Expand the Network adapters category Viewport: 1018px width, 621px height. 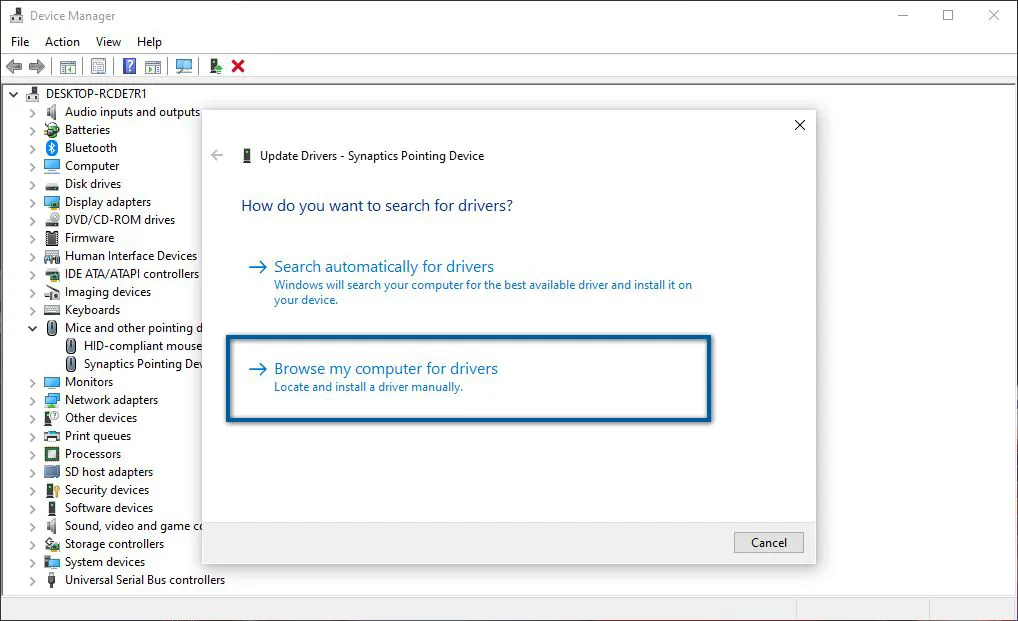click(31, 399)
